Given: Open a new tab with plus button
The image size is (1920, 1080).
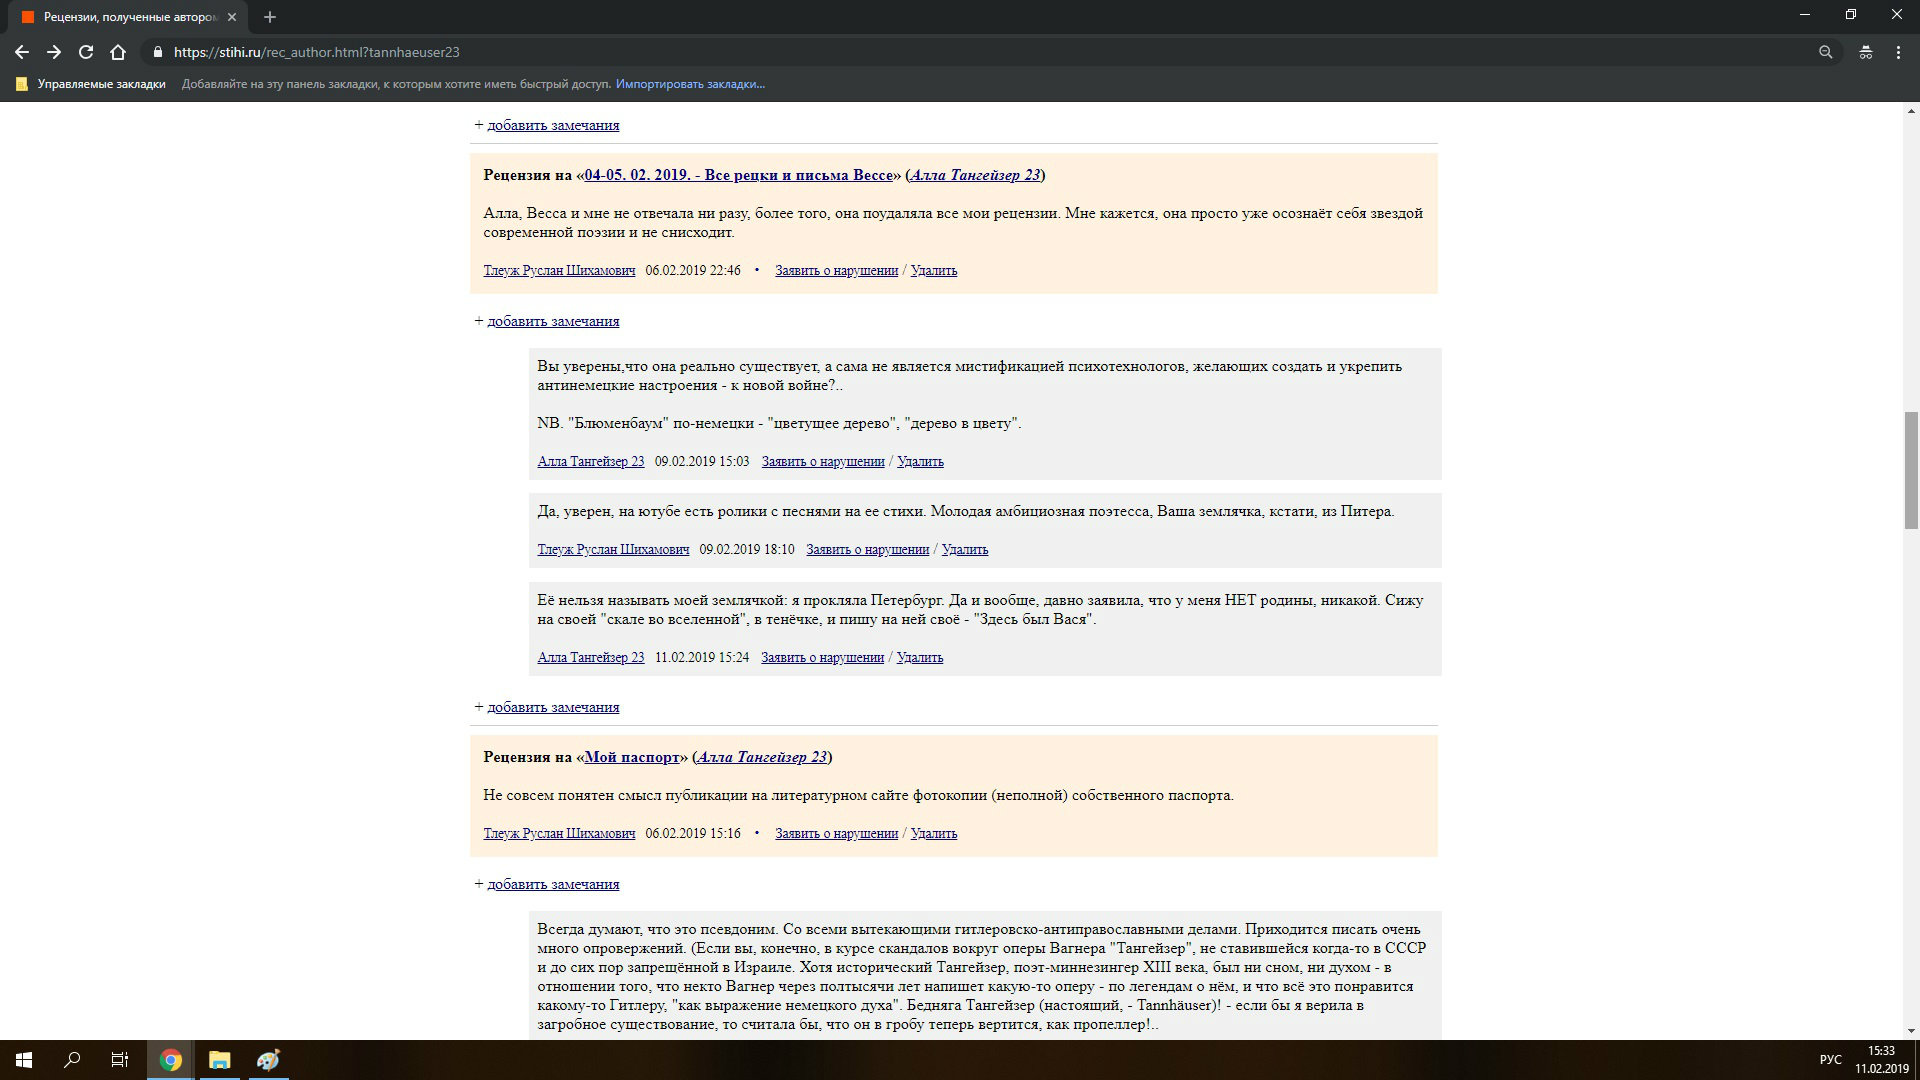Looking at the screenshot, I should [269, 17].
